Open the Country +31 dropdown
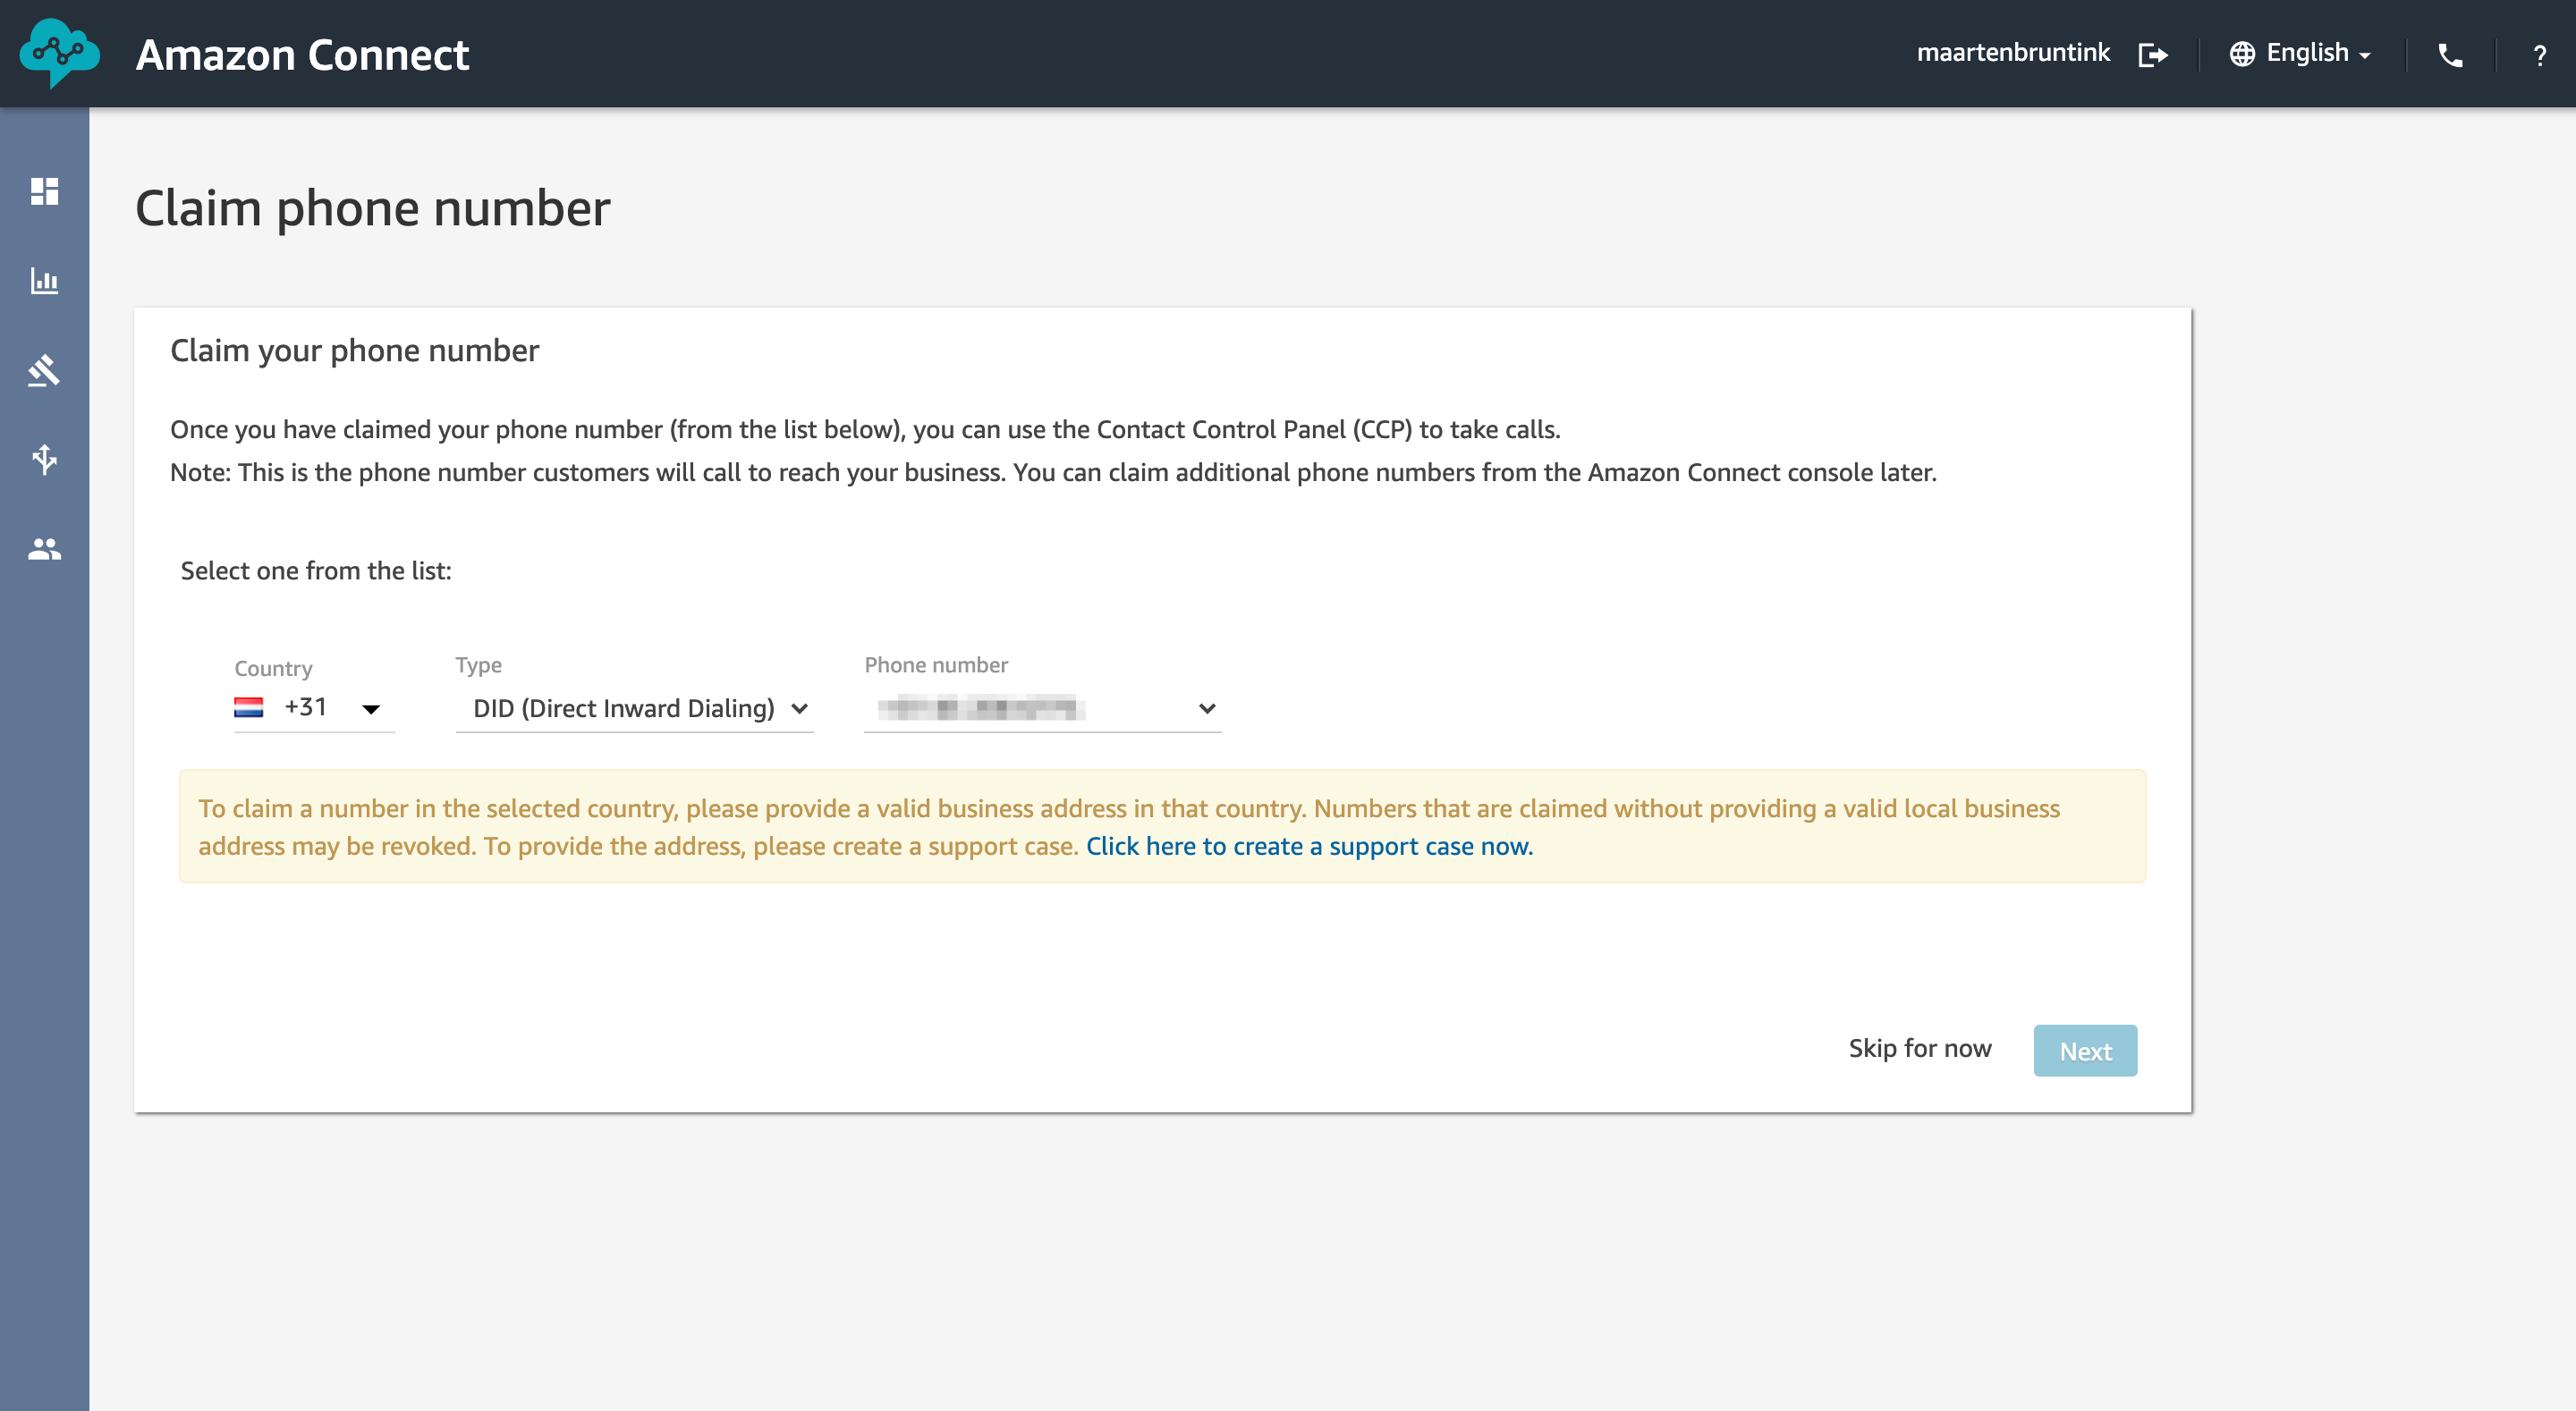Screen dimensions: 2576x1411 [x=314, y=708]
